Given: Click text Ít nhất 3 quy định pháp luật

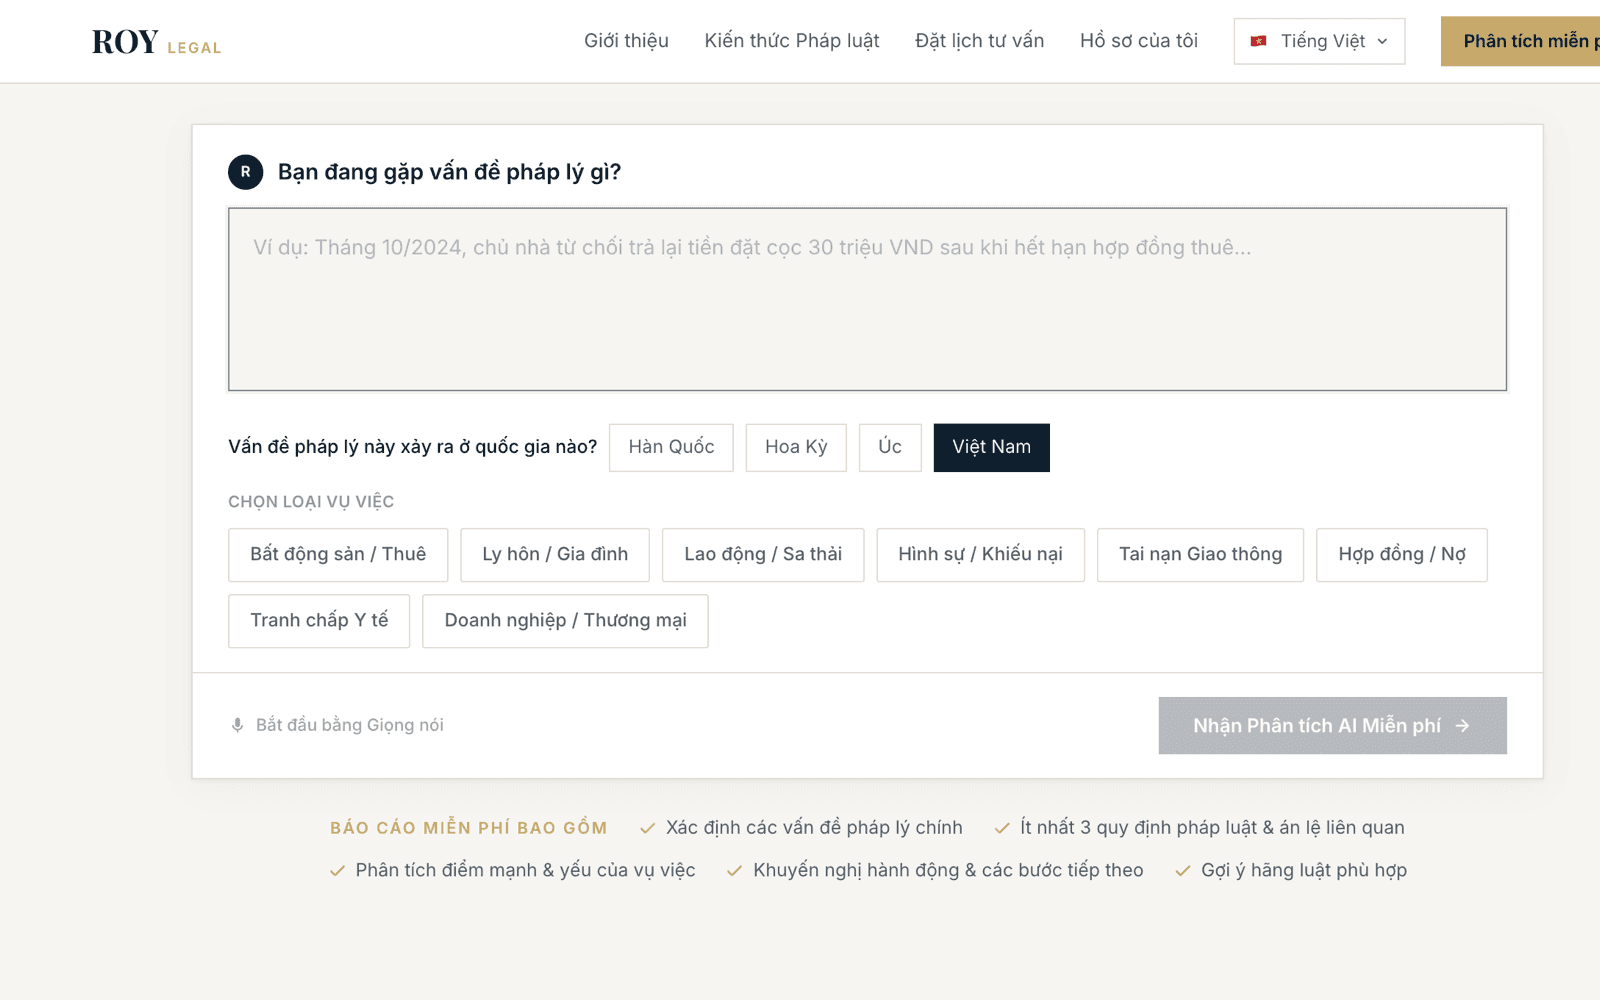Looking at the screenshot, I should pyautogui.click(x=1139, y=828).
